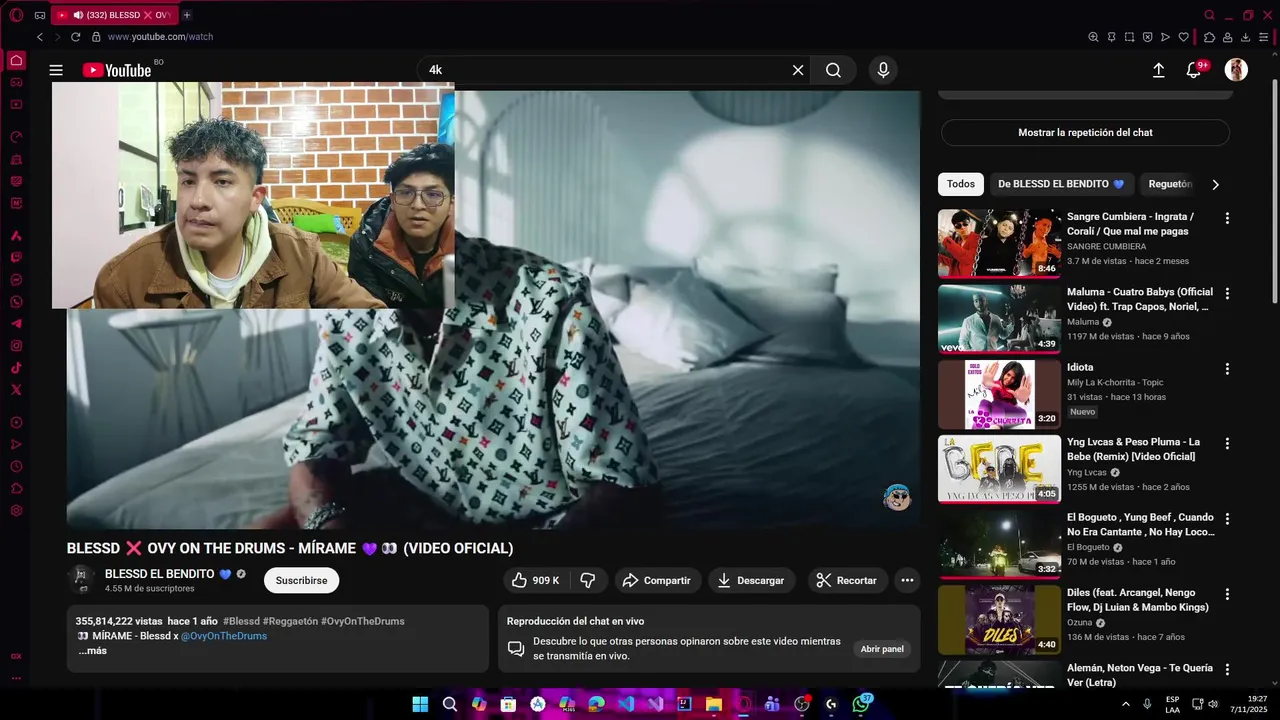Select the Reguetón filter chip

pos(1170,184)
